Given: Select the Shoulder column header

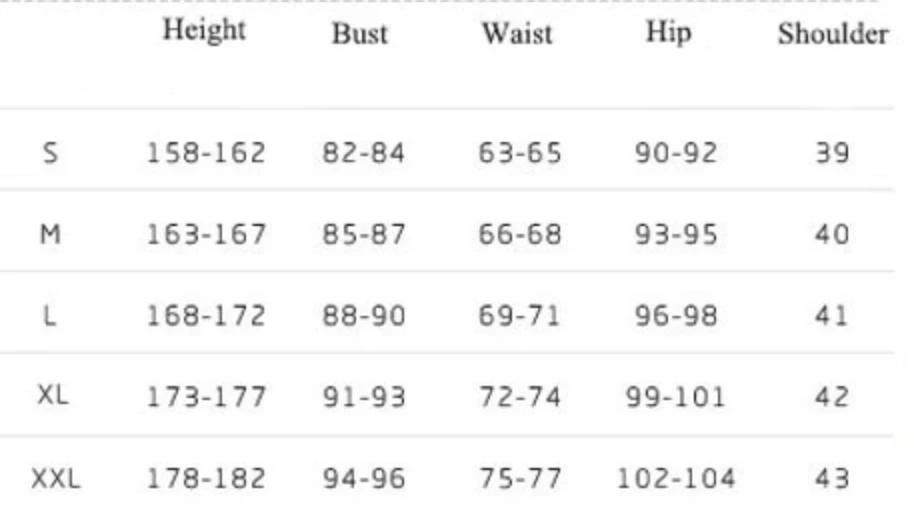Looking at the screenshot, I should pos(833,34).
